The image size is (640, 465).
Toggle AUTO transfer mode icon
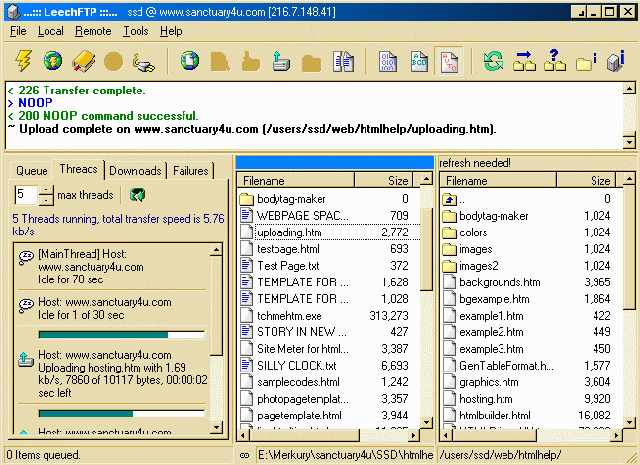449,62
